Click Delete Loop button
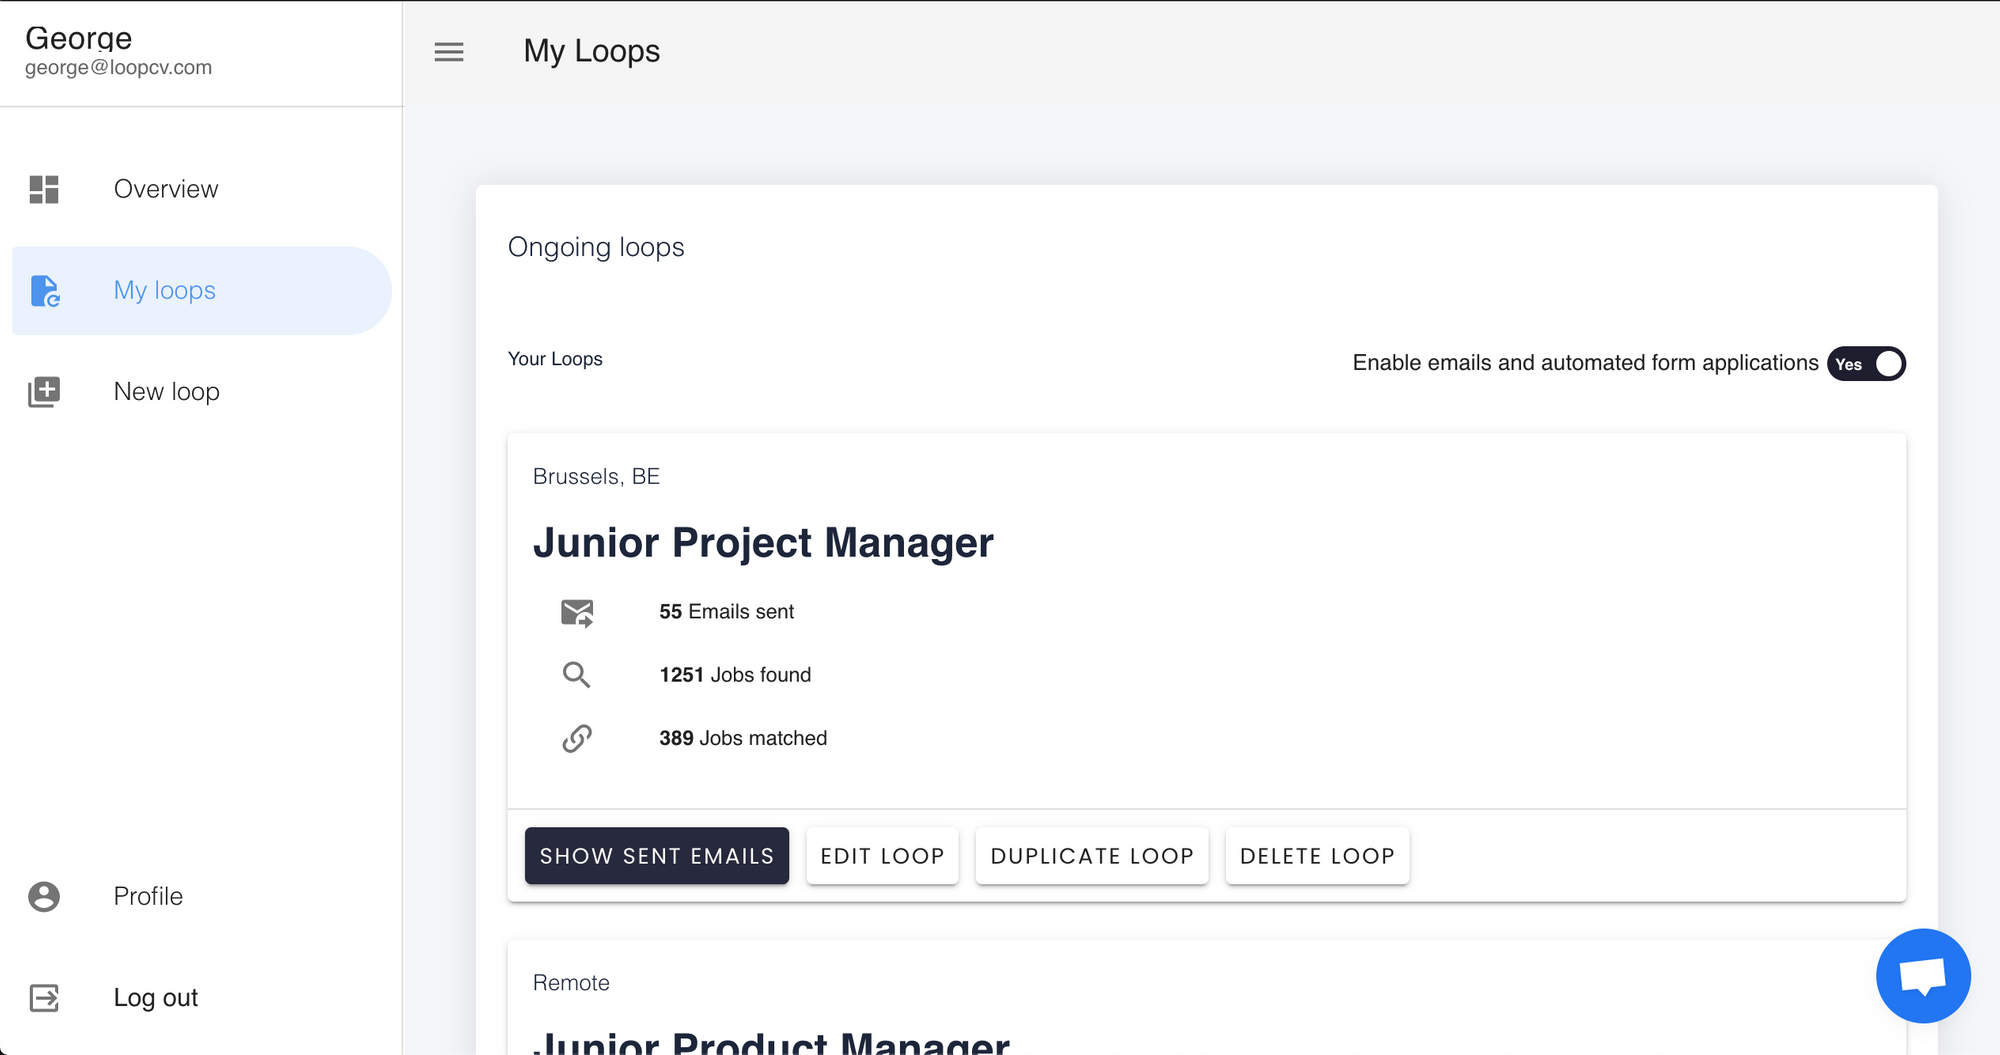This screenshot has width=2000, height=1055. pos(1317,856)
